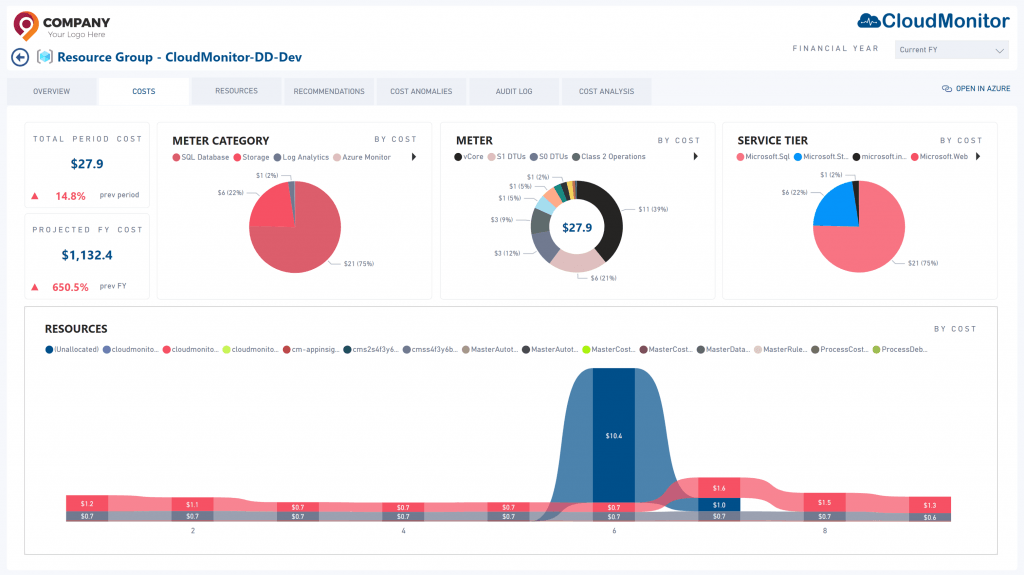Click the $1.5 pink ribbon segment
This screenshot has width=1024, height=575.
[x=825, y=502]
